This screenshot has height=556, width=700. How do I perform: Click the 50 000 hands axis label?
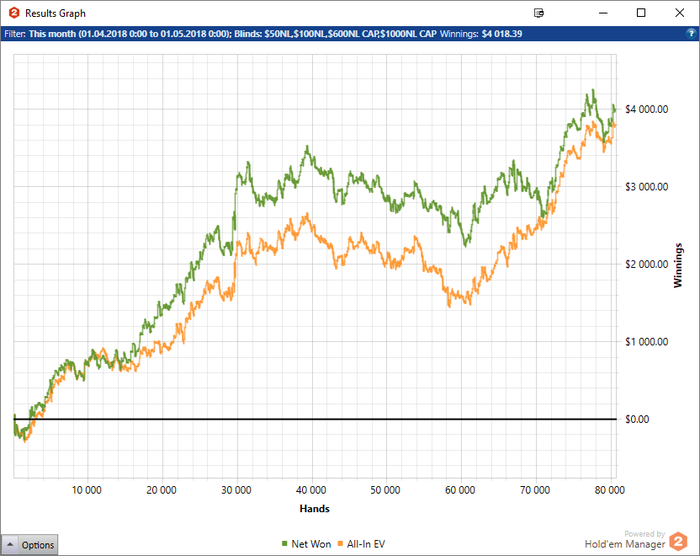pyautogui.click(x=385, y=490)
